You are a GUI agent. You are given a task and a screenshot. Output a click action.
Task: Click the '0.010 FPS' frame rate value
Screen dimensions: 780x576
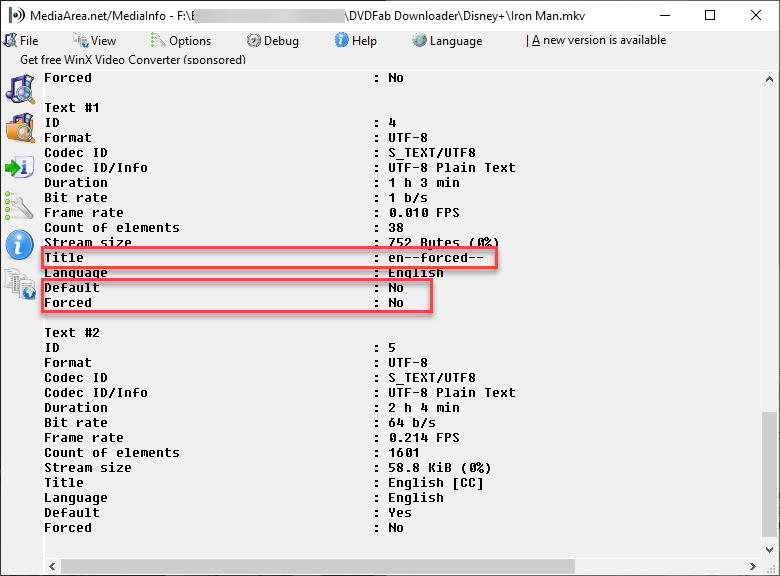(x=424, y=212)
